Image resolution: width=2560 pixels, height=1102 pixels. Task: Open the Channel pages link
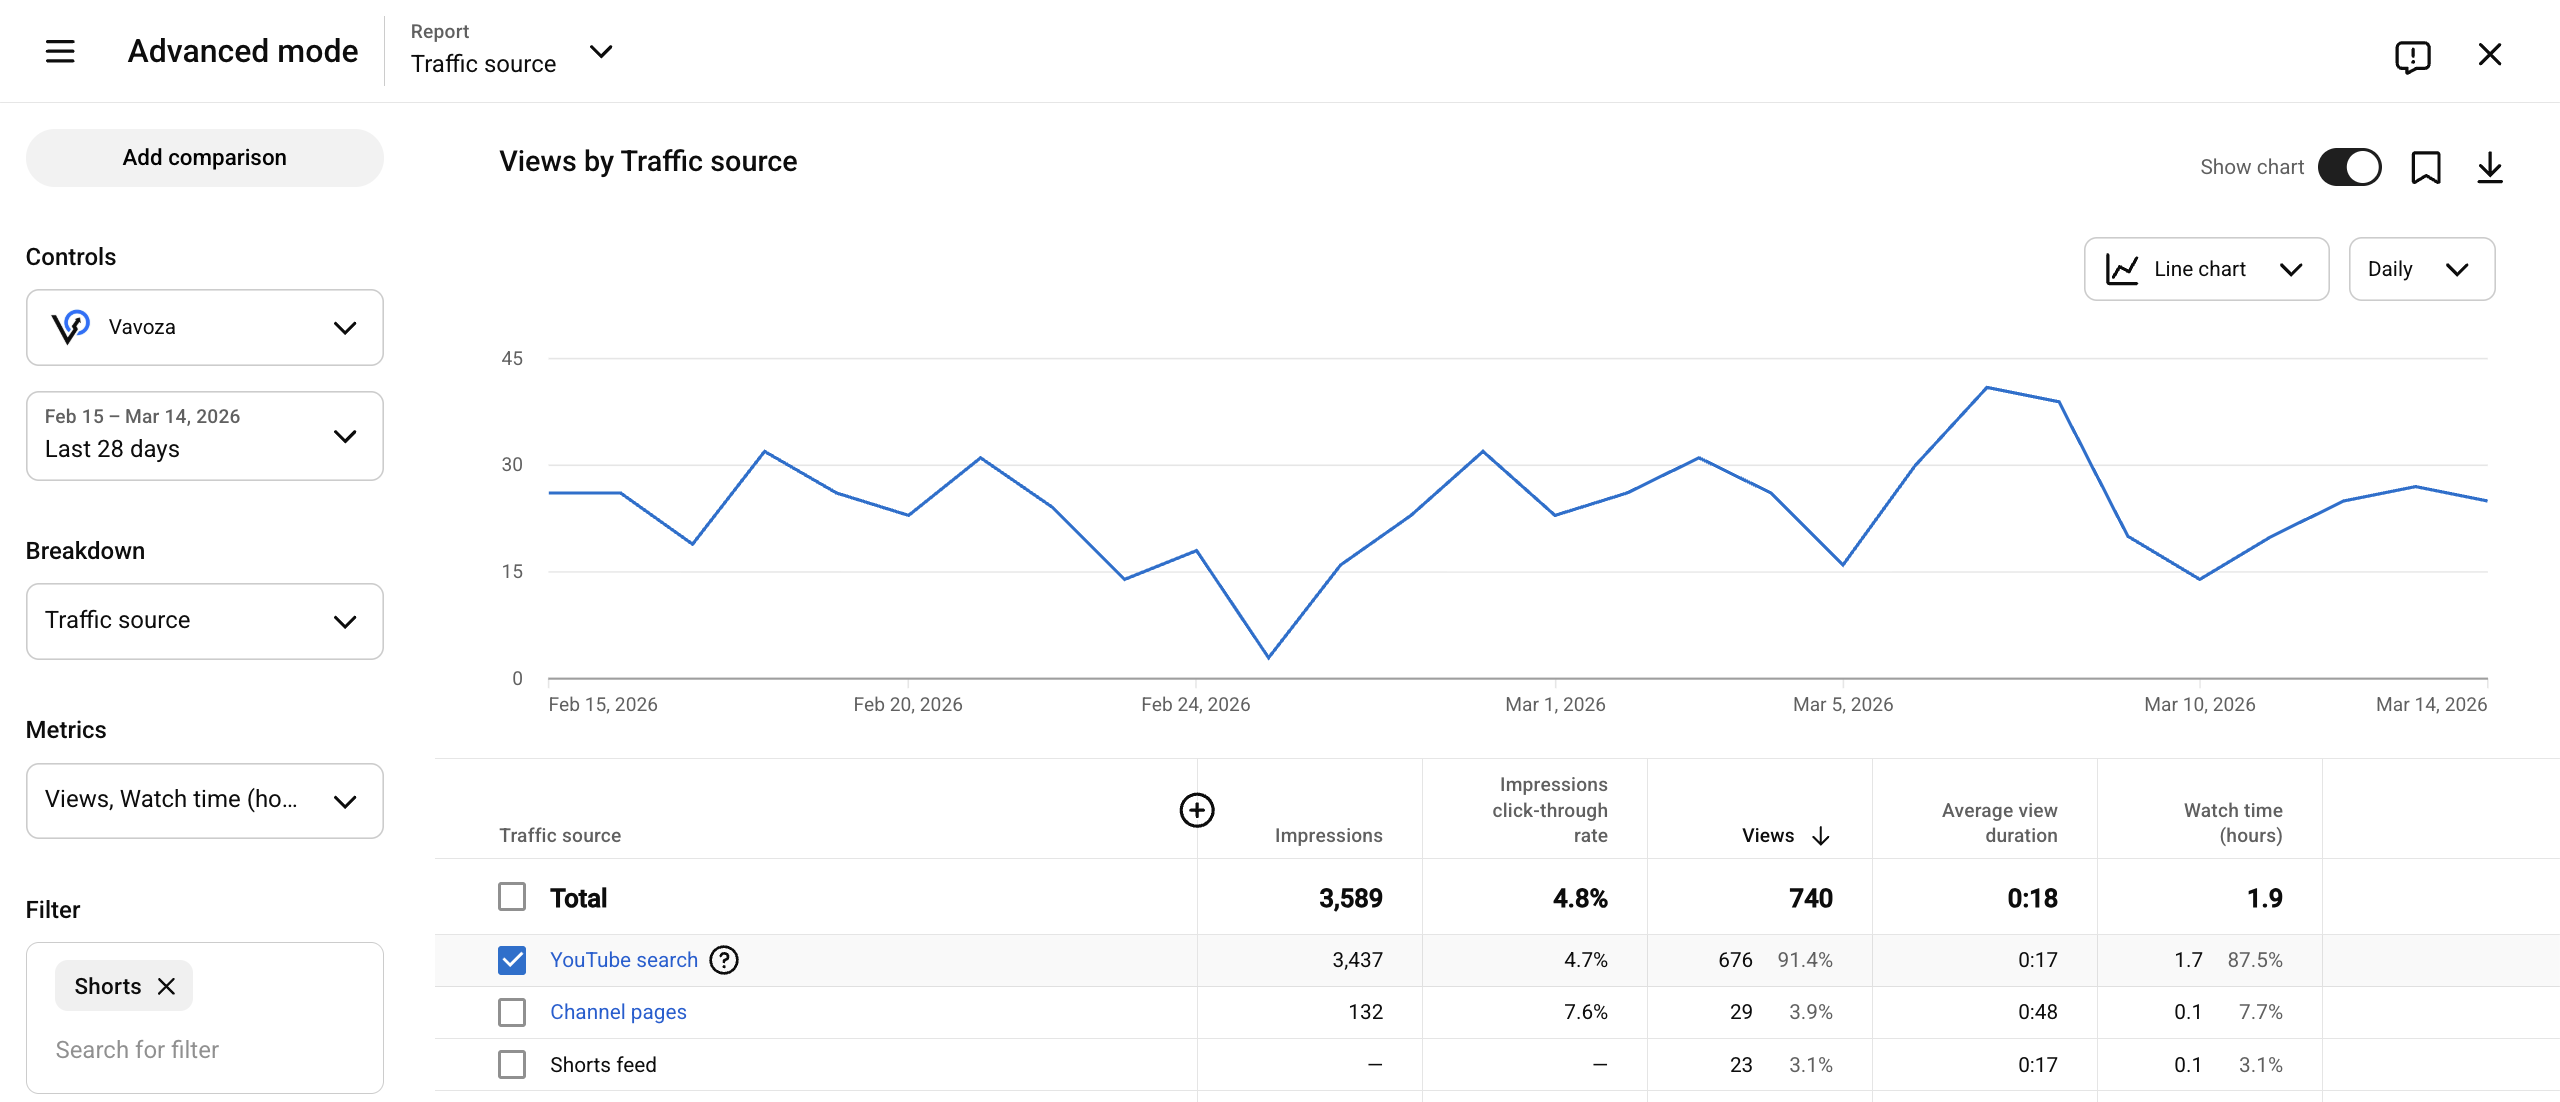pos(617,1012)
